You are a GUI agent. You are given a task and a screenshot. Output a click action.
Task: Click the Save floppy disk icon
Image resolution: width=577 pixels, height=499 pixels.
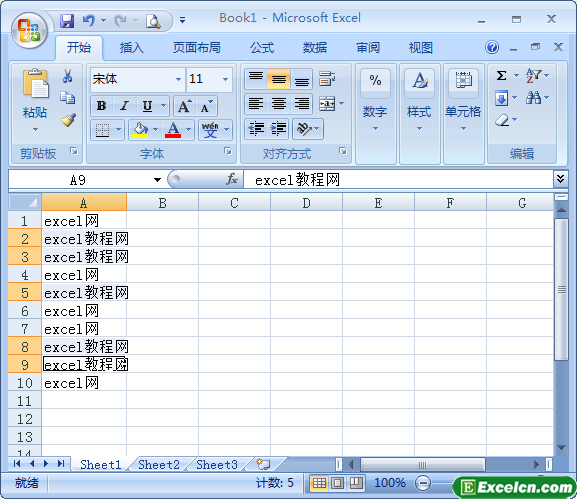[67, 21]
